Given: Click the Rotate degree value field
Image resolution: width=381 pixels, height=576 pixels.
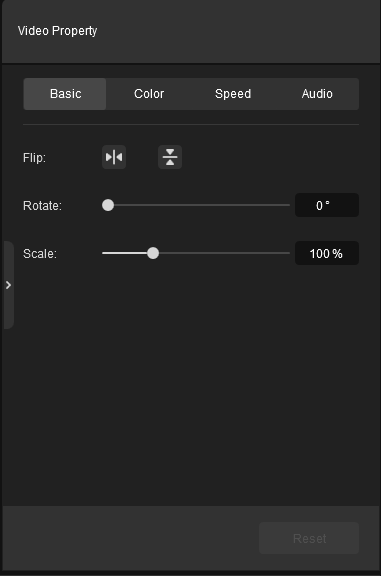Looking at the screenshot, I should [x=327, y=205].
